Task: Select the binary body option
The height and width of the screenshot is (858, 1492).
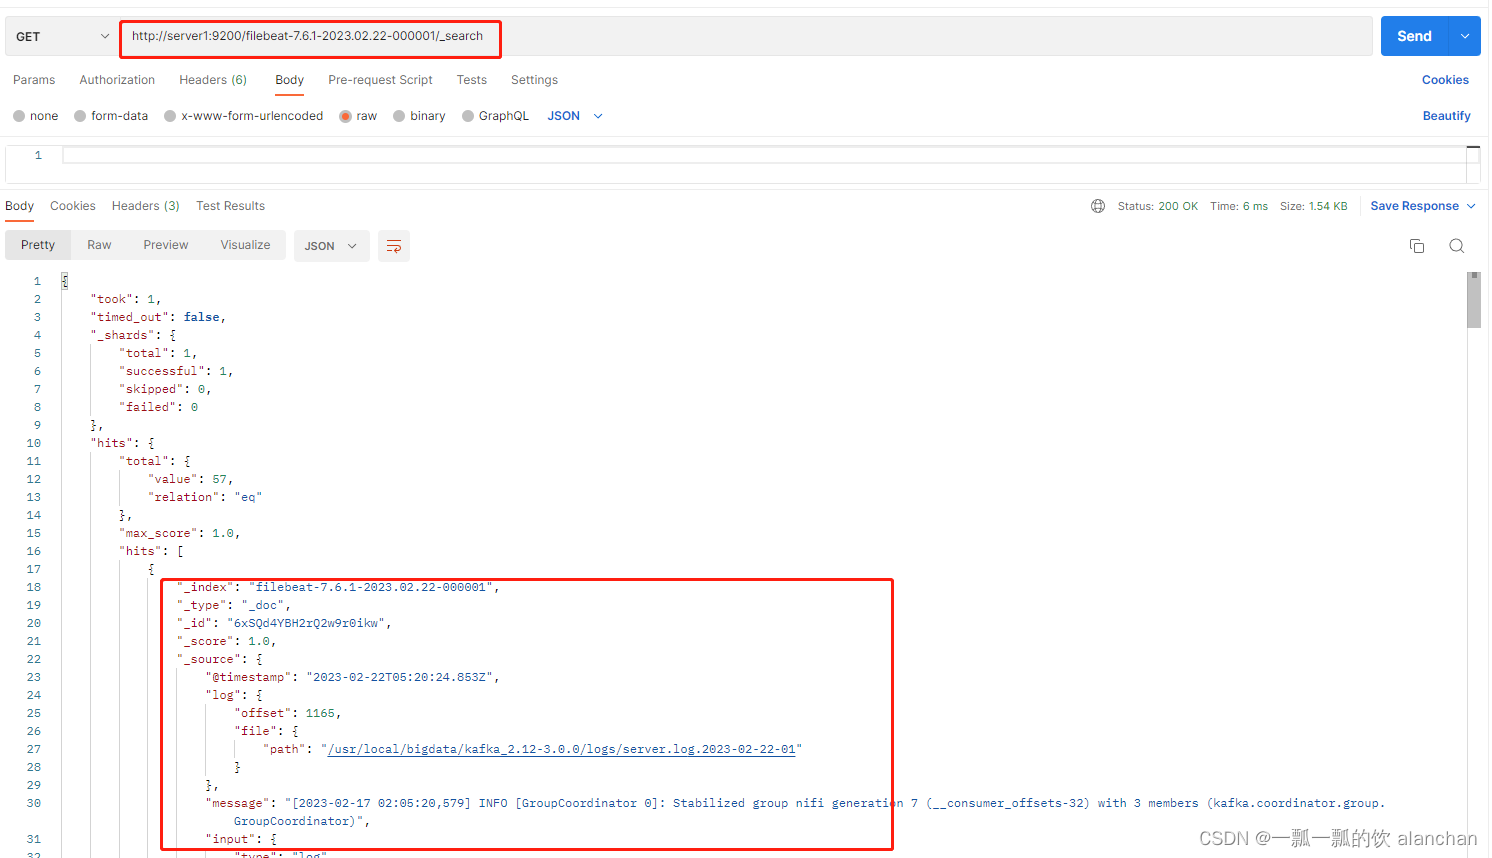Action: pos(418,115)
